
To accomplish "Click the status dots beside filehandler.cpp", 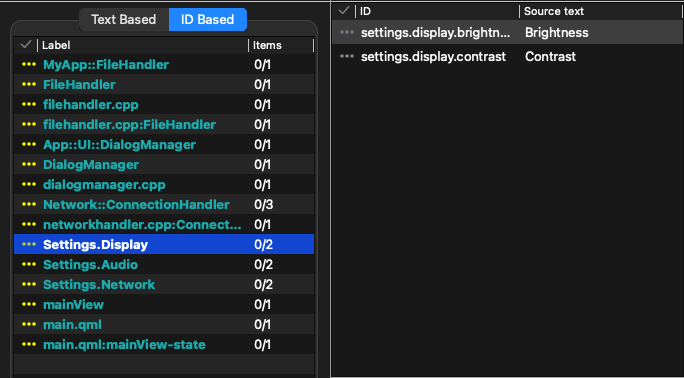I will coord(29,105).
